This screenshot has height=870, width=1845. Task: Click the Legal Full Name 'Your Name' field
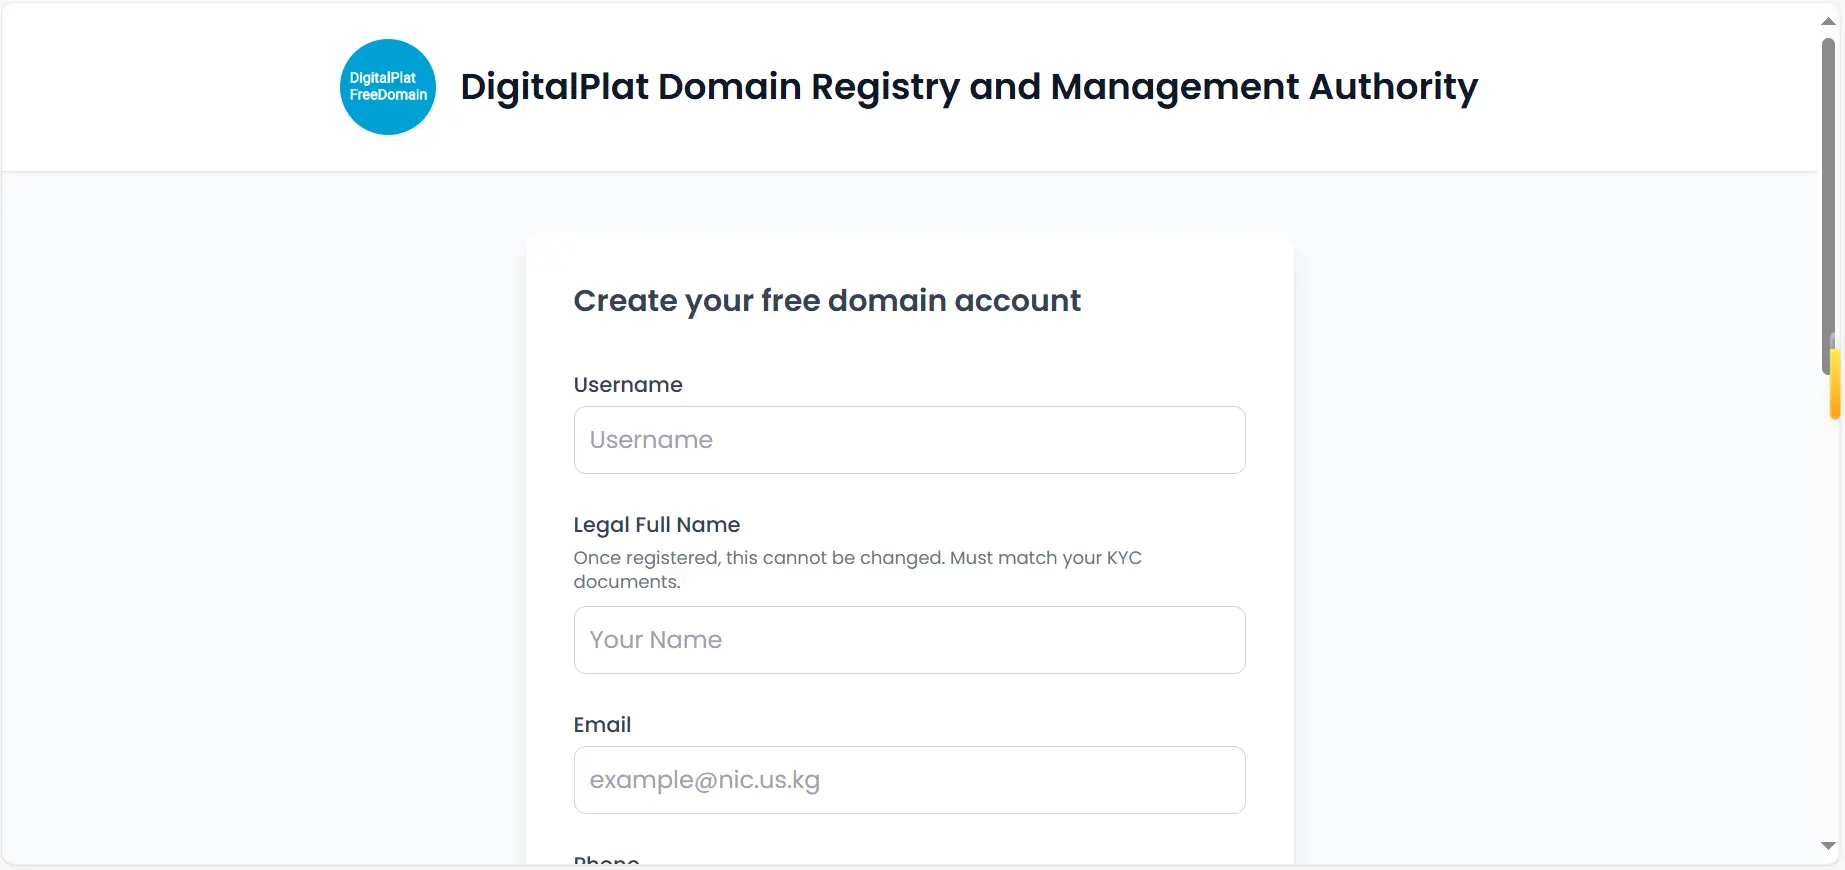tap(909, 640)
